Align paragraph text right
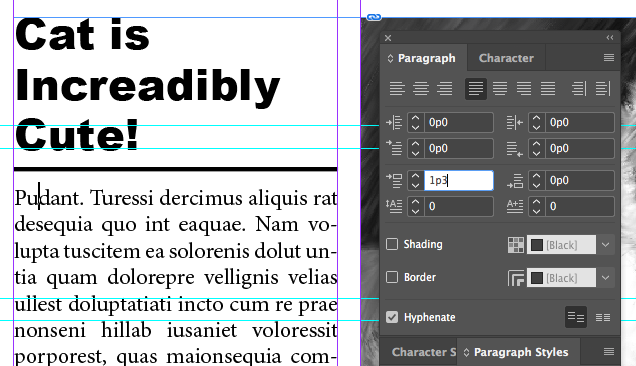The height and width of the screenshot is (366, 636). pyautogui.click(x=445, y=88)
